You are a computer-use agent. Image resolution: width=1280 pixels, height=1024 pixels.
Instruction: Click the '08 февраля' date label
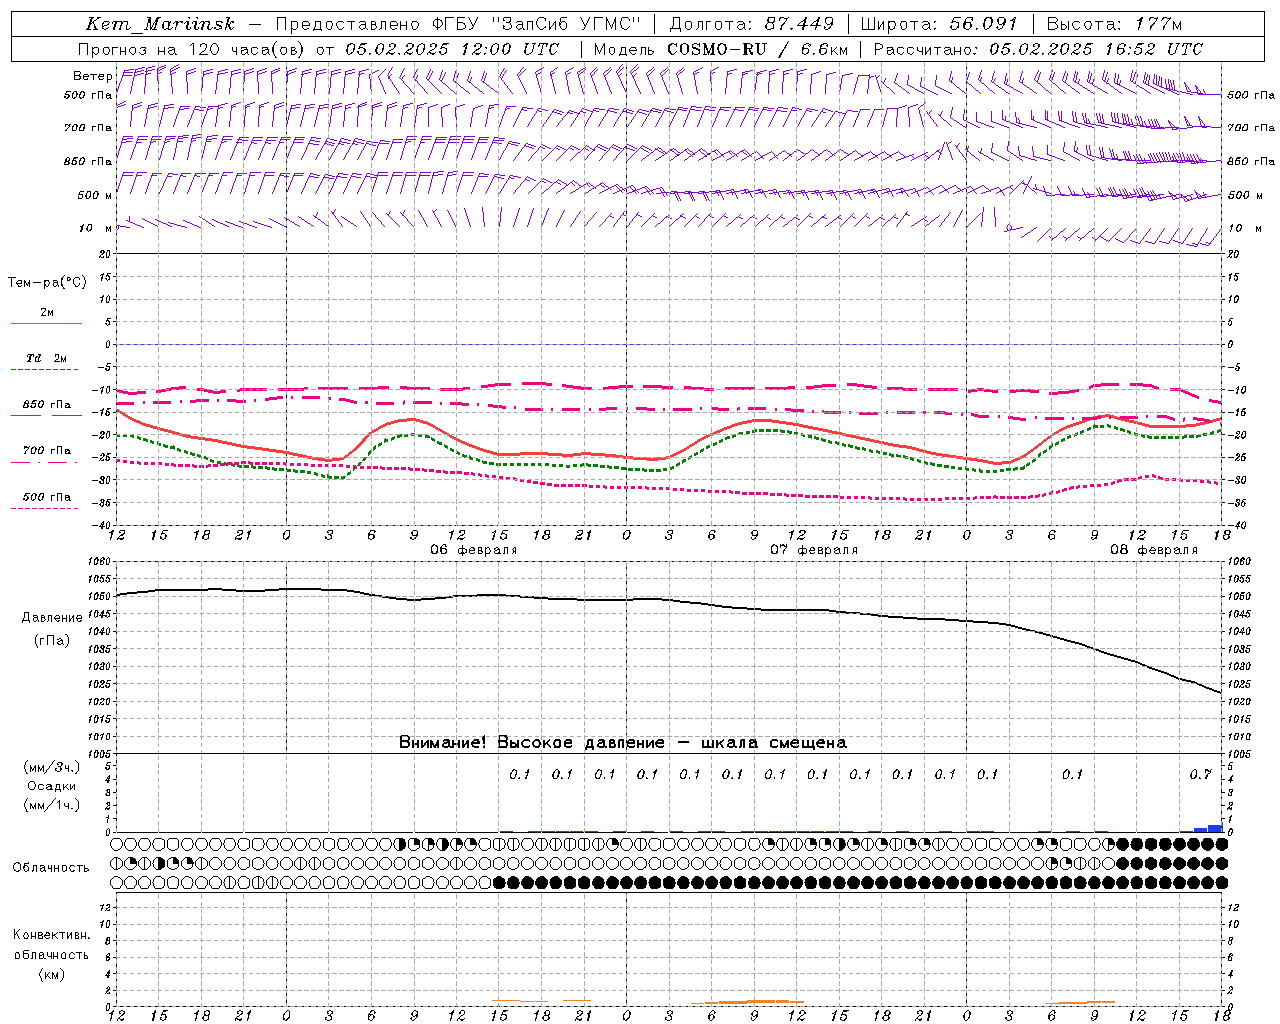point(1154,550)
